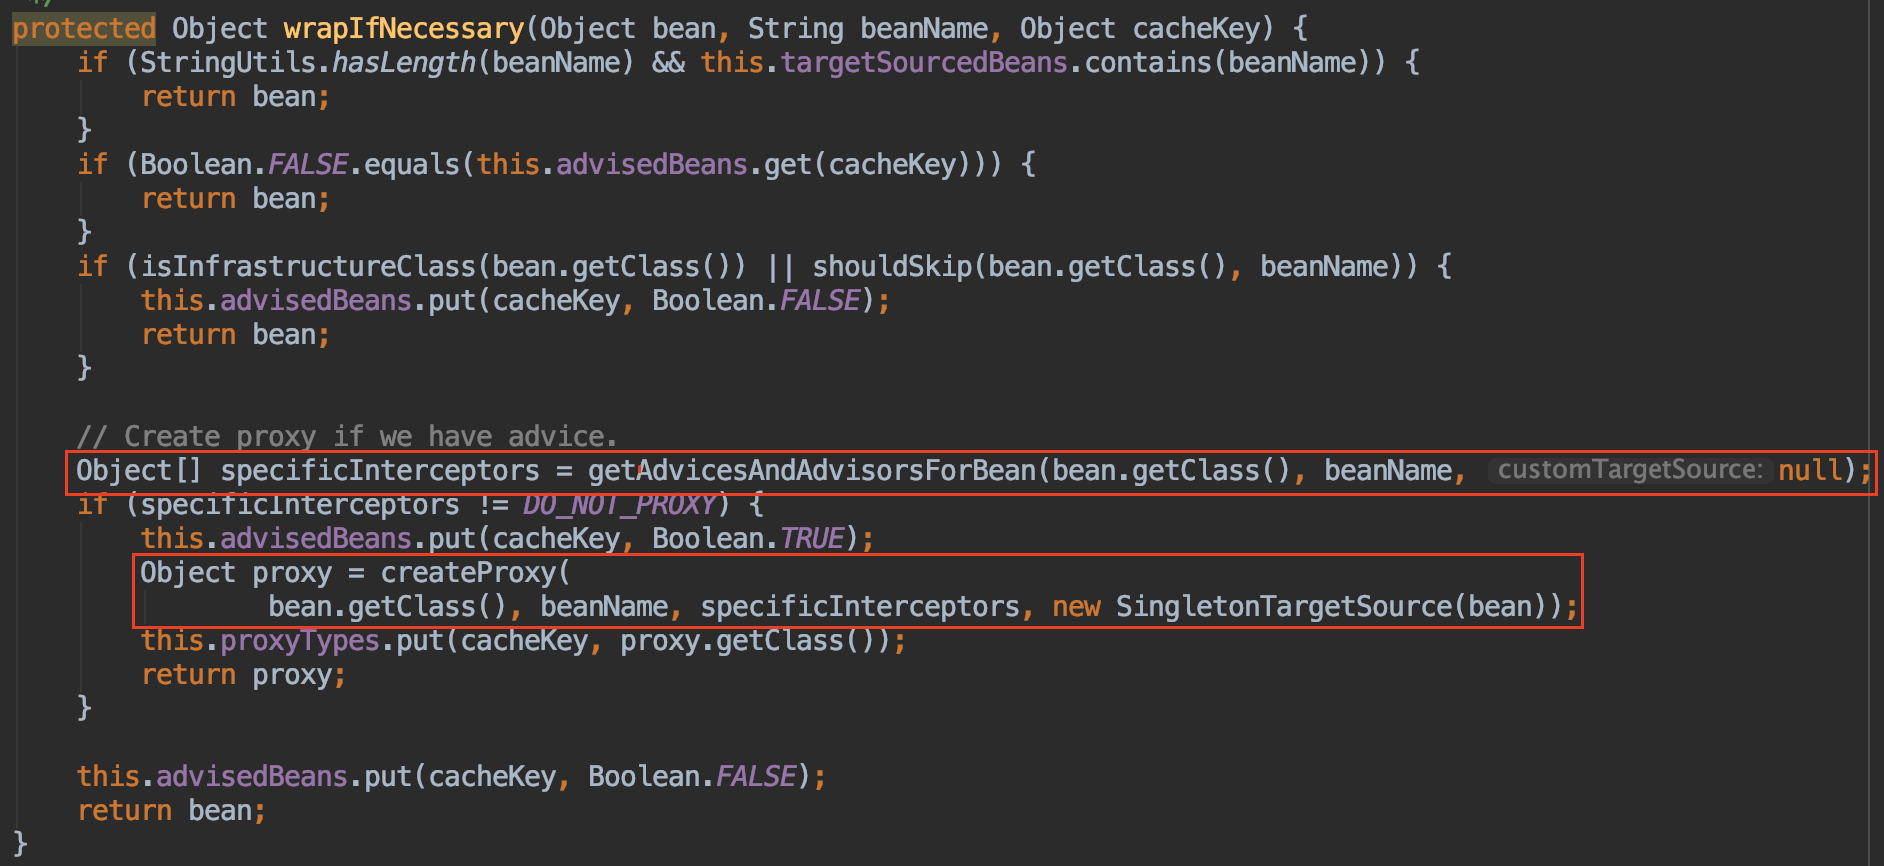Click the proxyTypes field reference
The image size is (1884, 866).
(x=300, y=640)
